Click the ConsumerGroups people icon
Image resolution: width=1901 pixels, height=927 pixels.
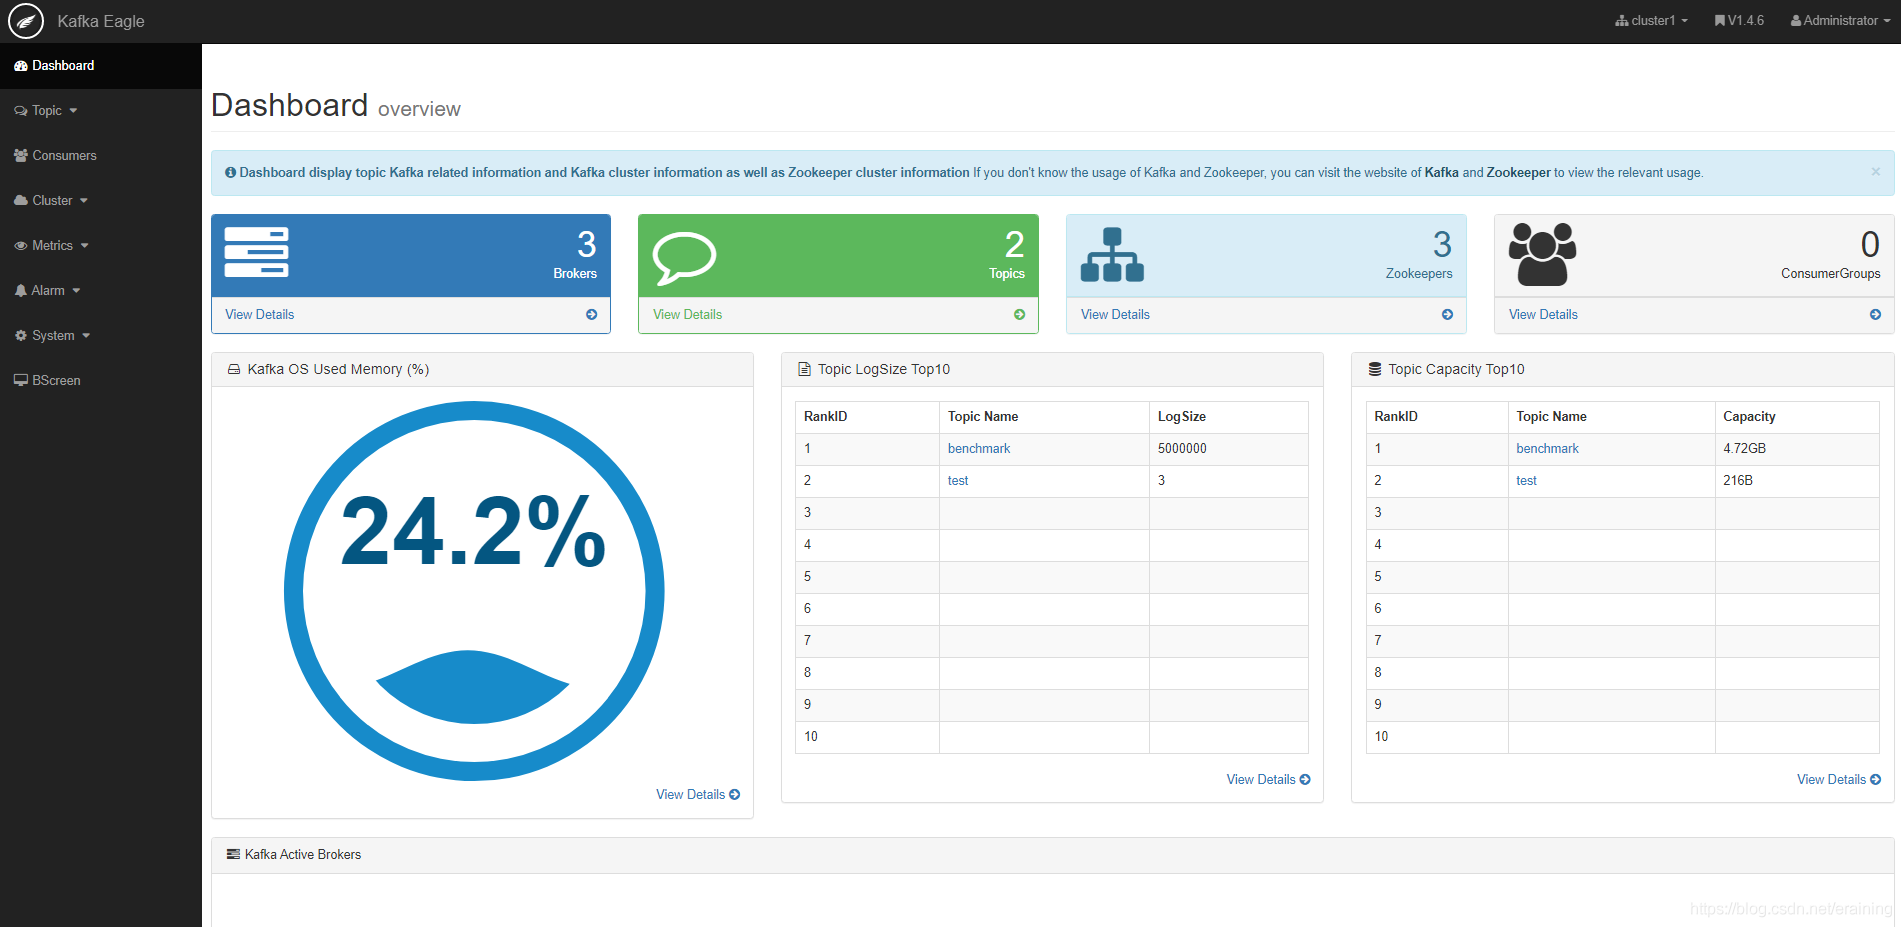[1542, 254]
